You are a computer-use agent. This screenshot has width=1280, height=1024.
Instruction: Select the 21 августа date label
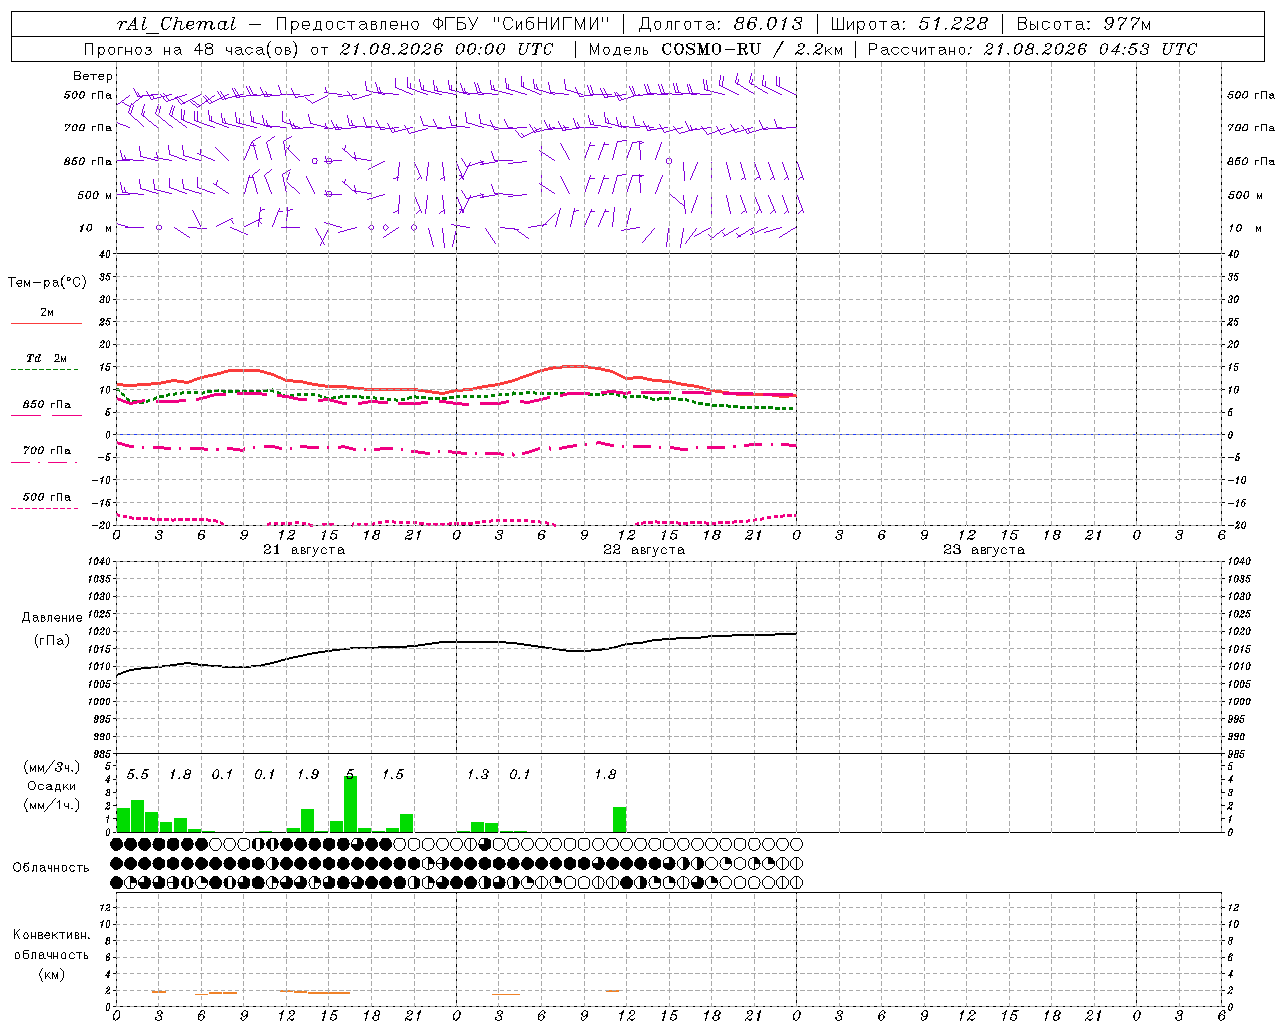[x=304, y=549]
